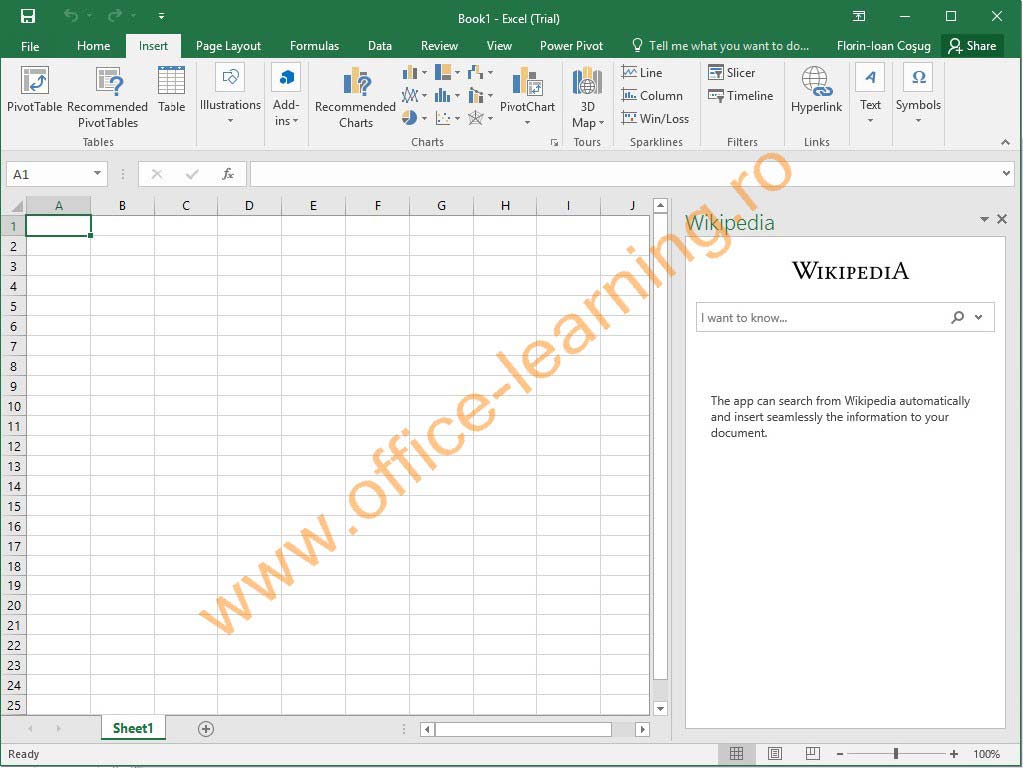This screenshot has height=768, width=1023.
Task: Click the horizontal scrollbar right arrow
Action: [x=643, y=729]
